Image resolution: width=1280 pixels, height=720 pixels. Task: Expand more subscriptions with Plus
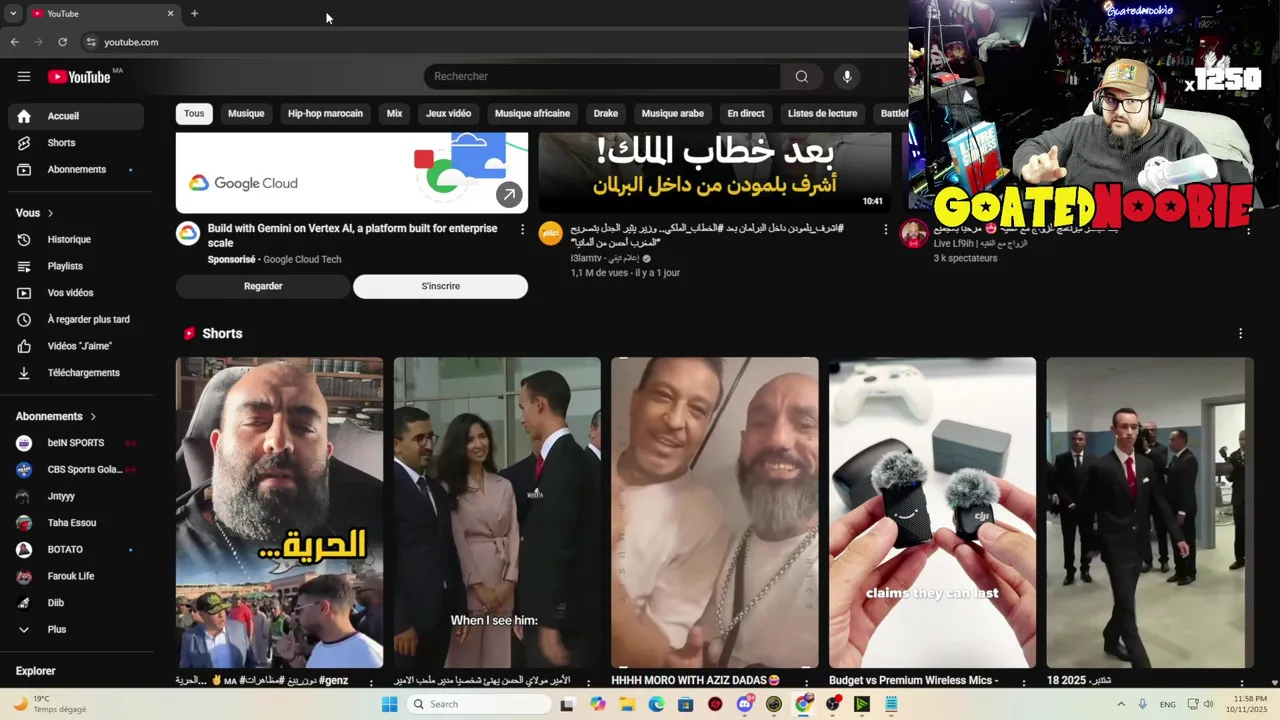pos(76,629)
